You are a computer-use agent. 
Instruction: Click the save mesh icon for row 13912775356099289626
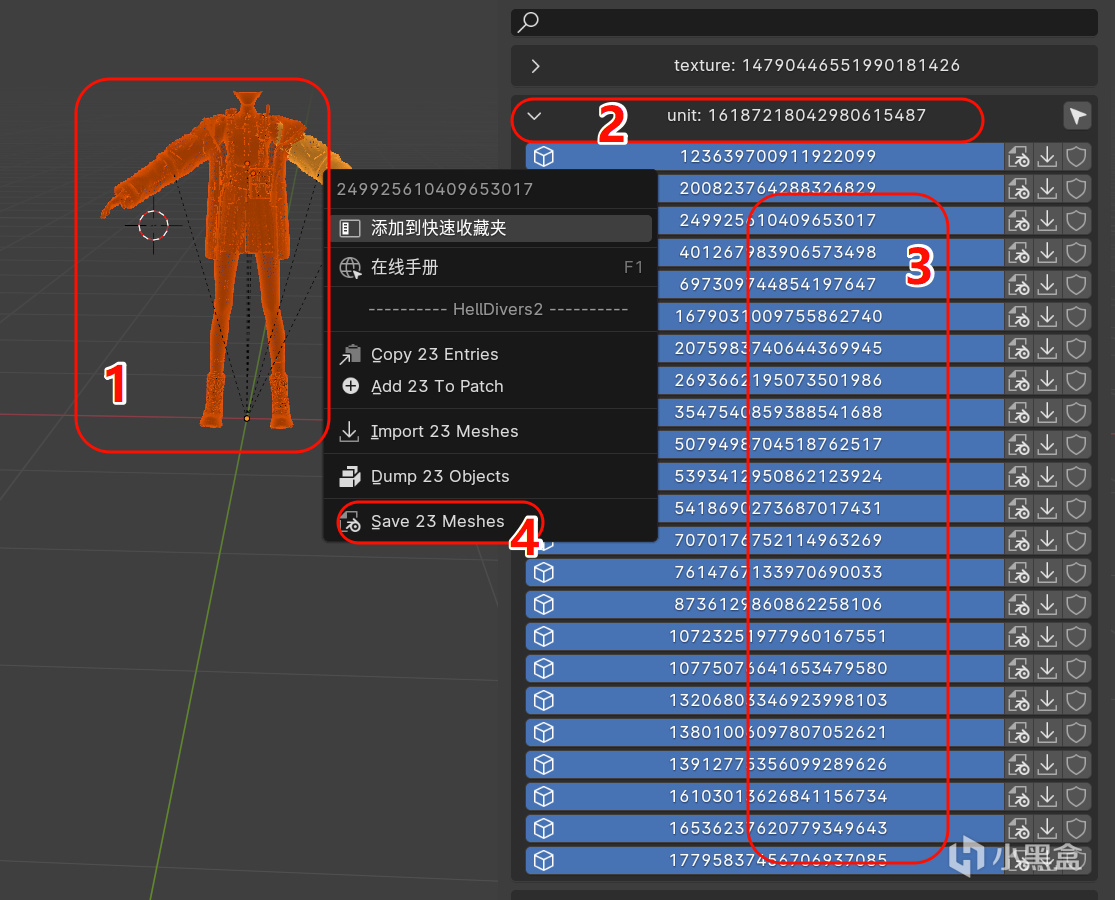[x=1019, y=764]
